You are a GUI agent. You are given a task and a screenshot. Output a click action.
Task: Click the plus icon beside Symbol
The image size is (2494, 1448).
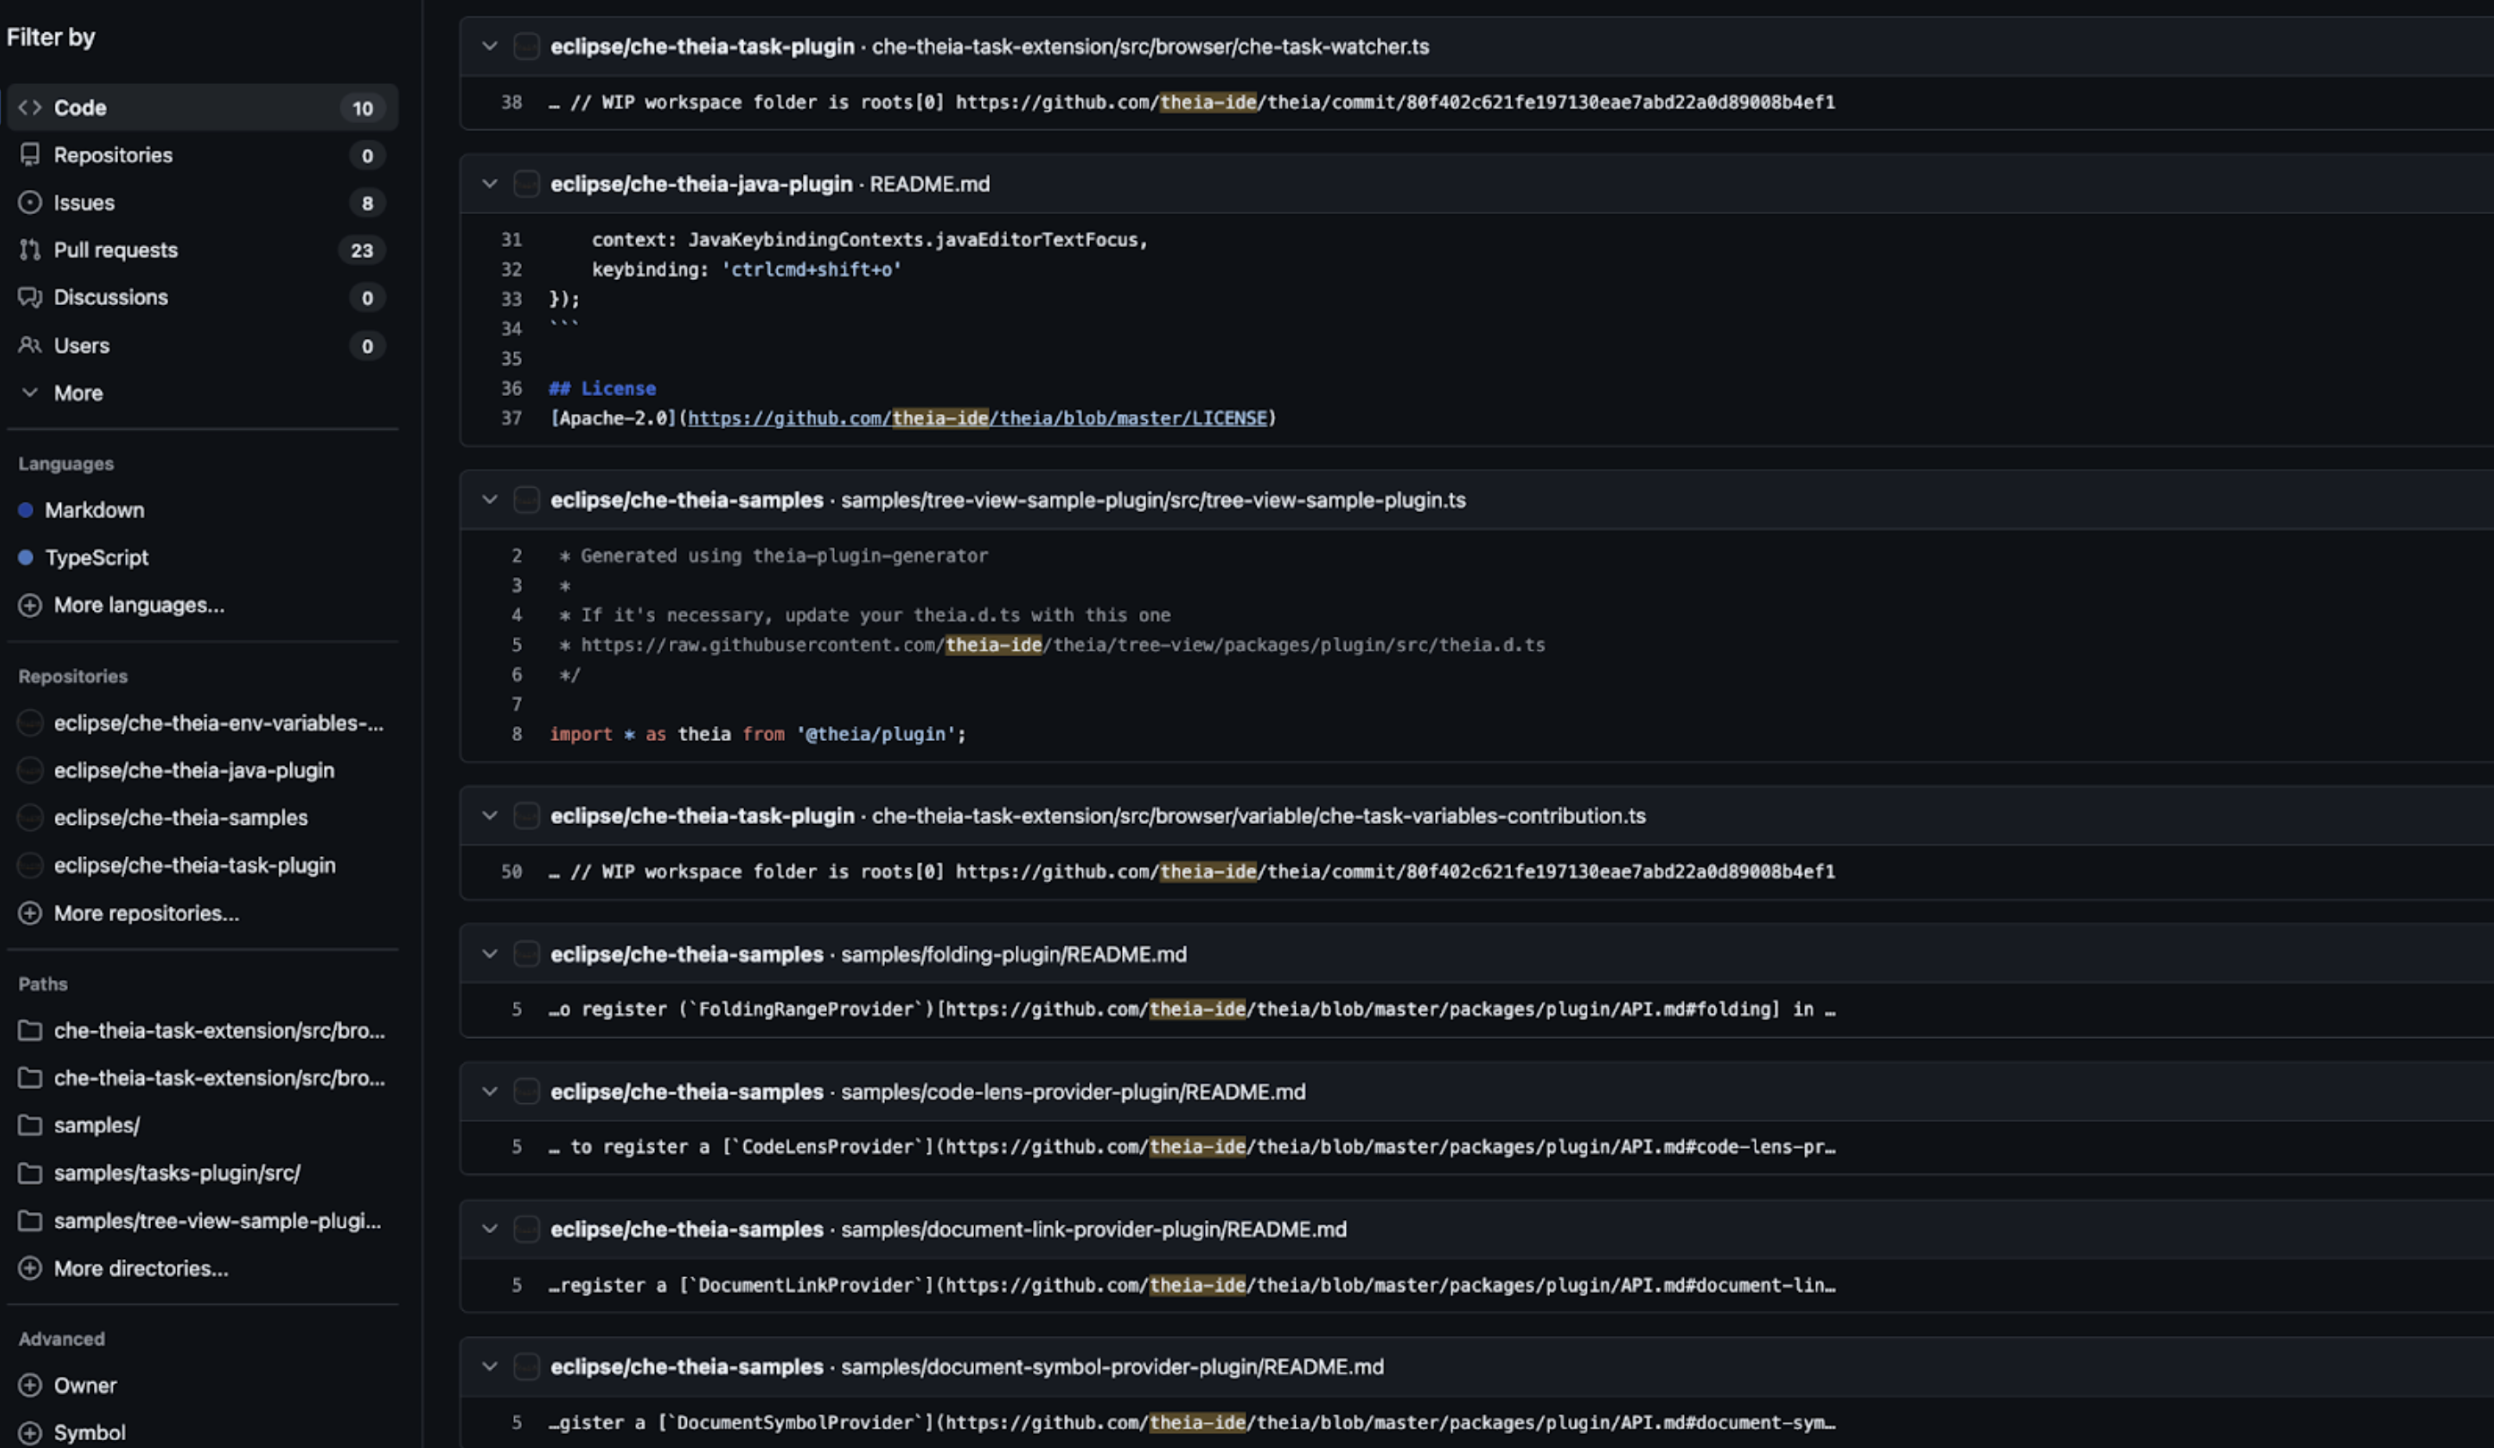[30, 1432]
